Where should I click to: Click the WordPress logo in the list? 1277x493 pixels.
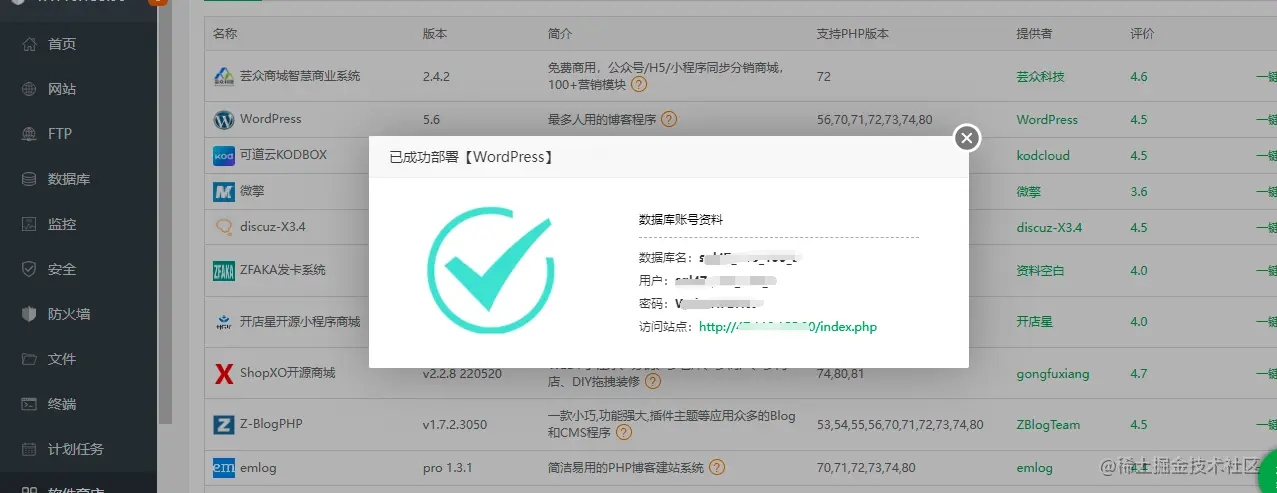224,119
